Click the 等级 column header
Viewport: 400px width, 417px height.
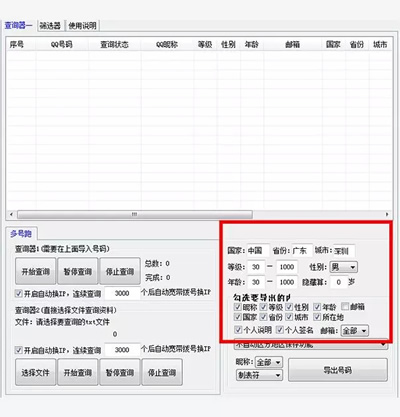(205, 44)
